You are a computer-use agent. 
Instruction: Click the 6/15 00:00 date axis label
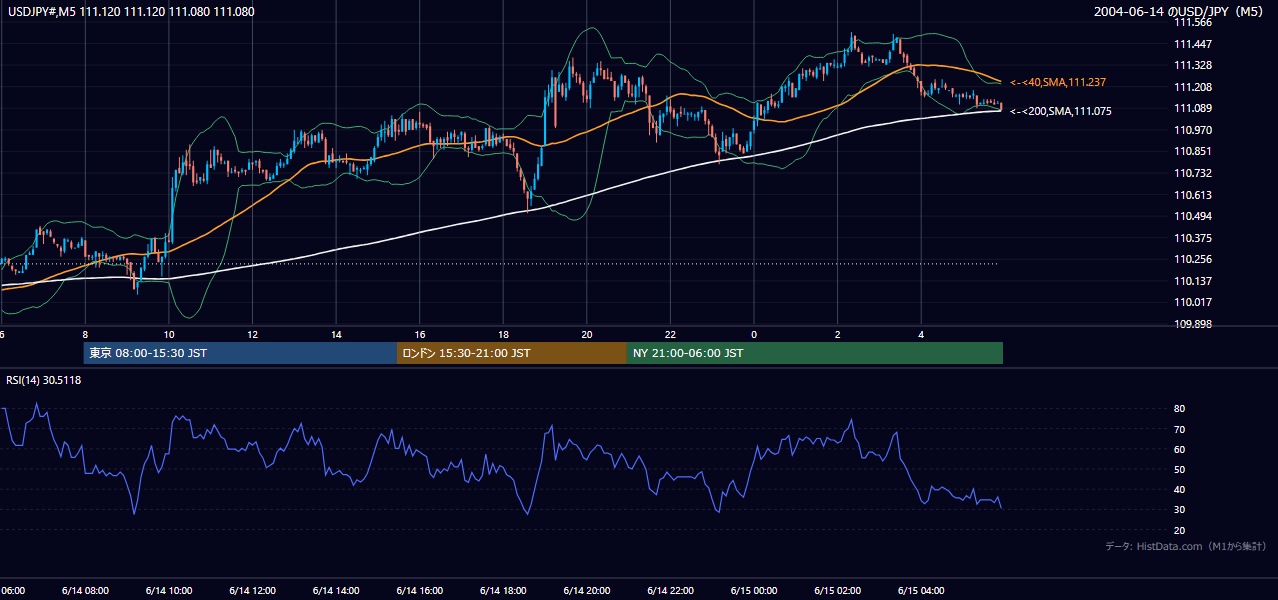point(754,590)
